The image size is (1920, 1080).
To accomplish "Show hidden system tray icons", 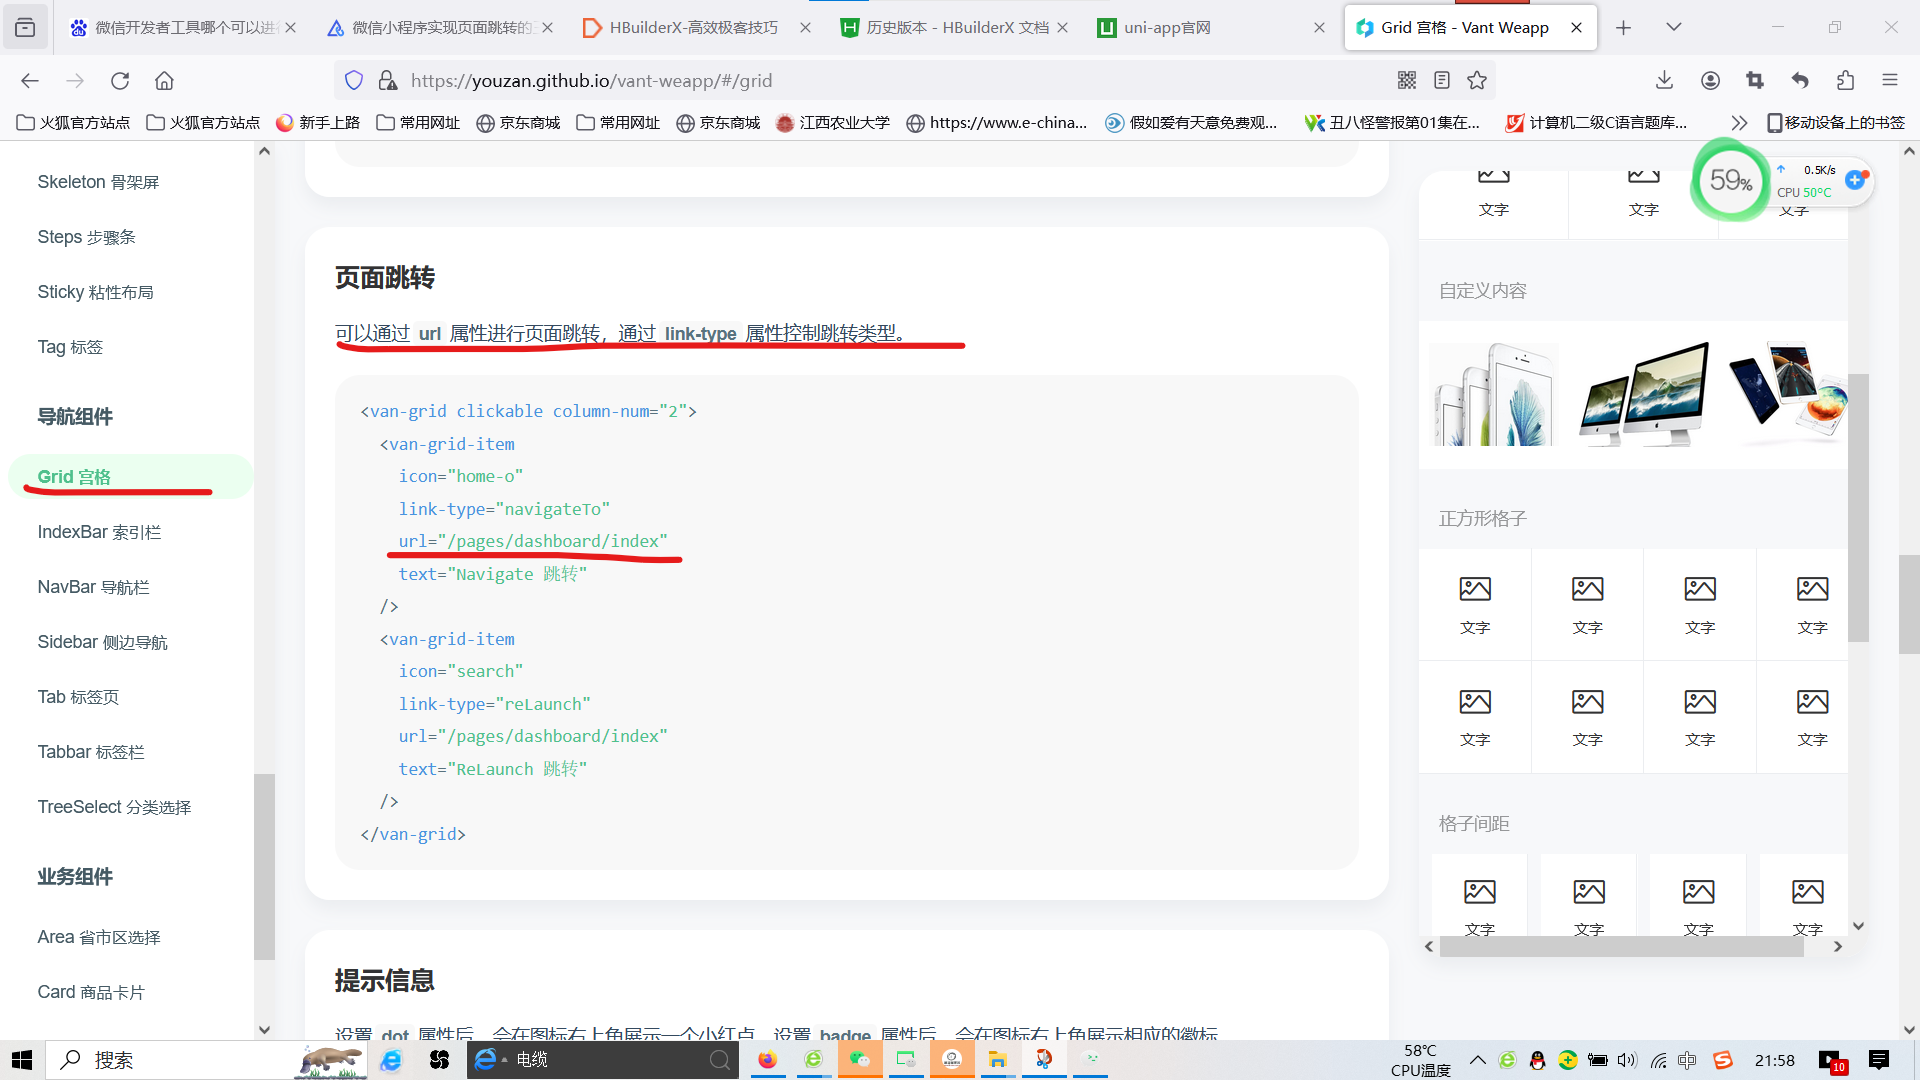I will coord(1477,1060).
